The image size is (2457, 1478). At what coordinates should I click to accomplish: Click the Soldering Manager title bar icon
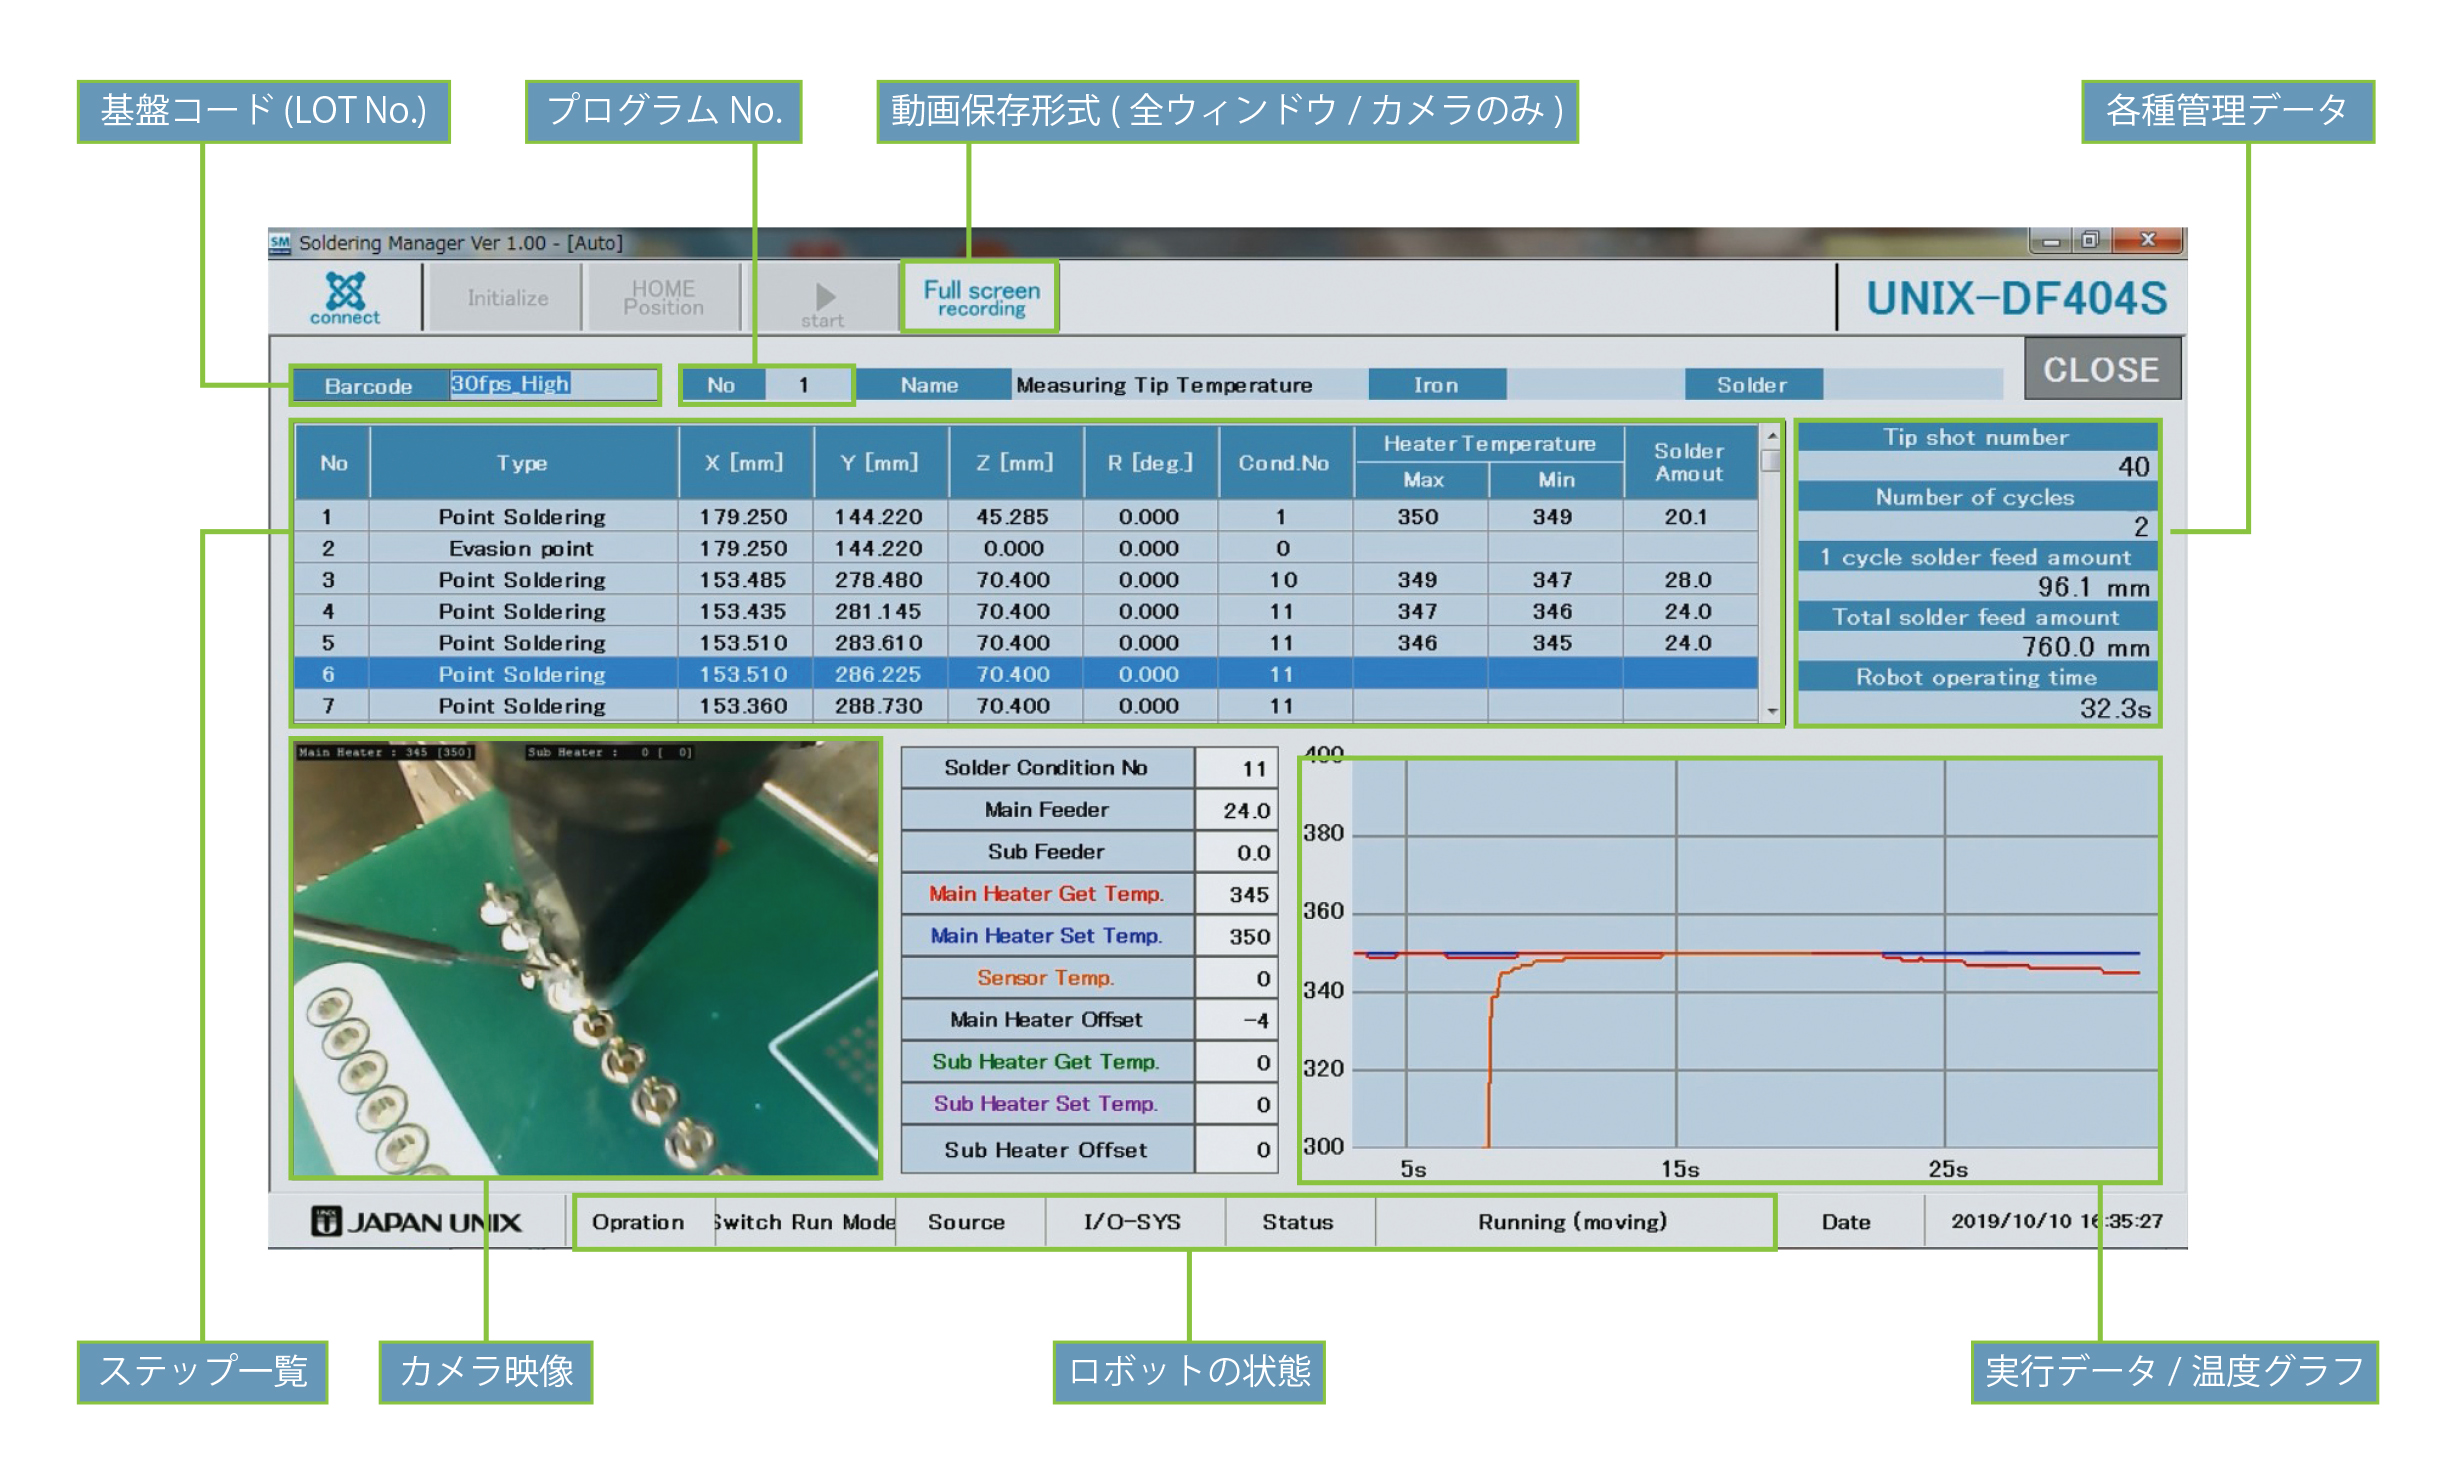coord(280,243)
